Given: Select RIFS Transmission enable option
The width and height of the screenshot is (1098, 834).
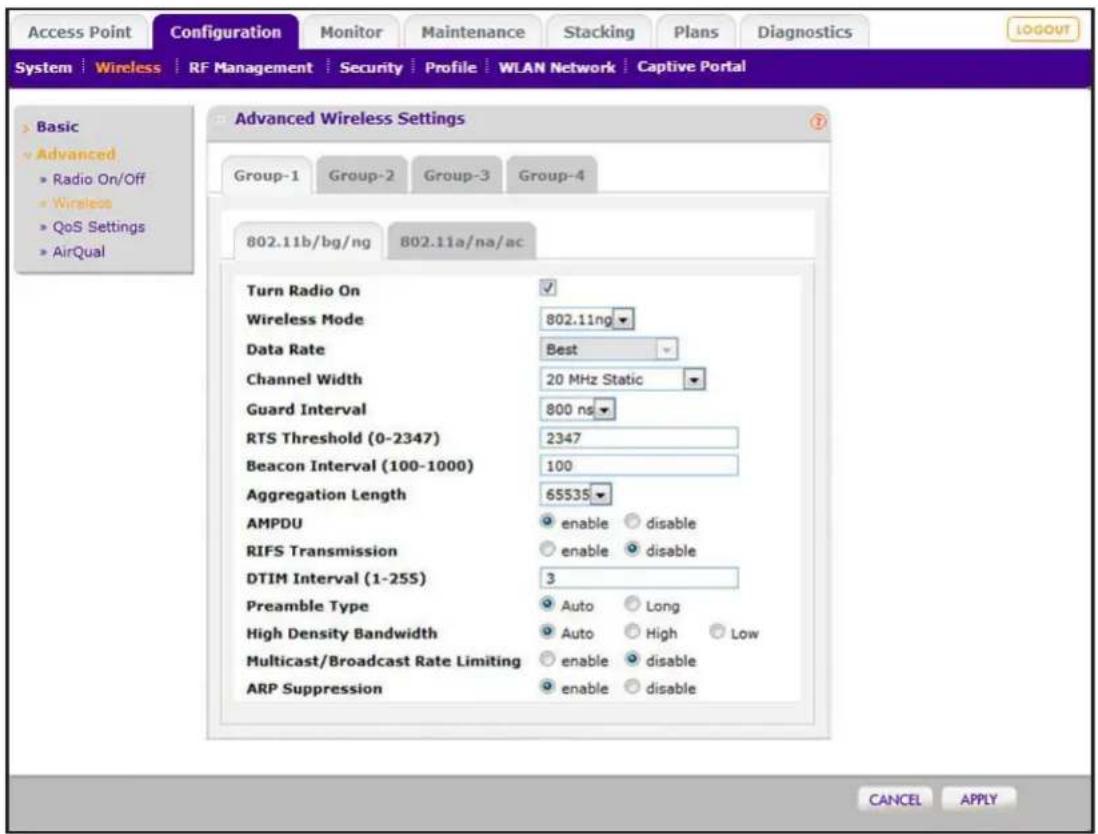Looking at the screenshot, I should coord(548,549).
